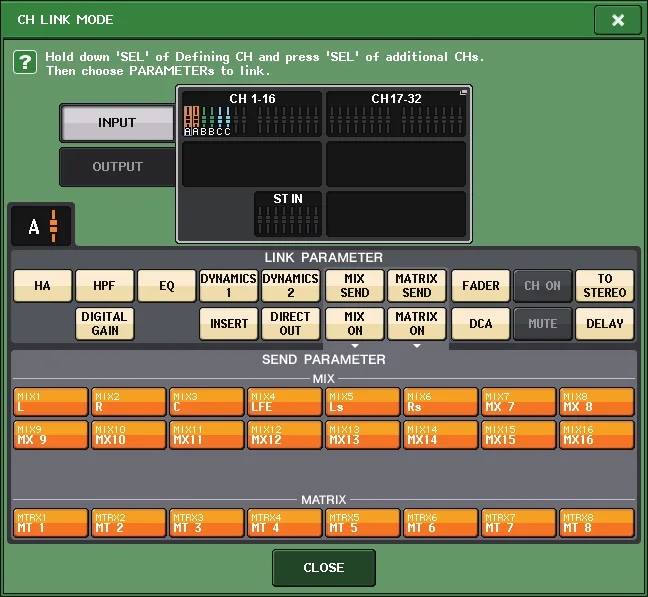Toggle the DELAY link parameter

pos(605,324)
